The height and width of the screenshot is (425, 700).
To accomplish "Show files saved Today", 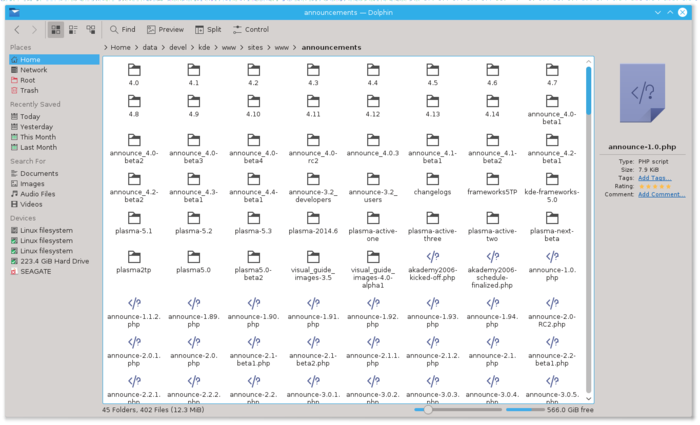I will (54, 116).
